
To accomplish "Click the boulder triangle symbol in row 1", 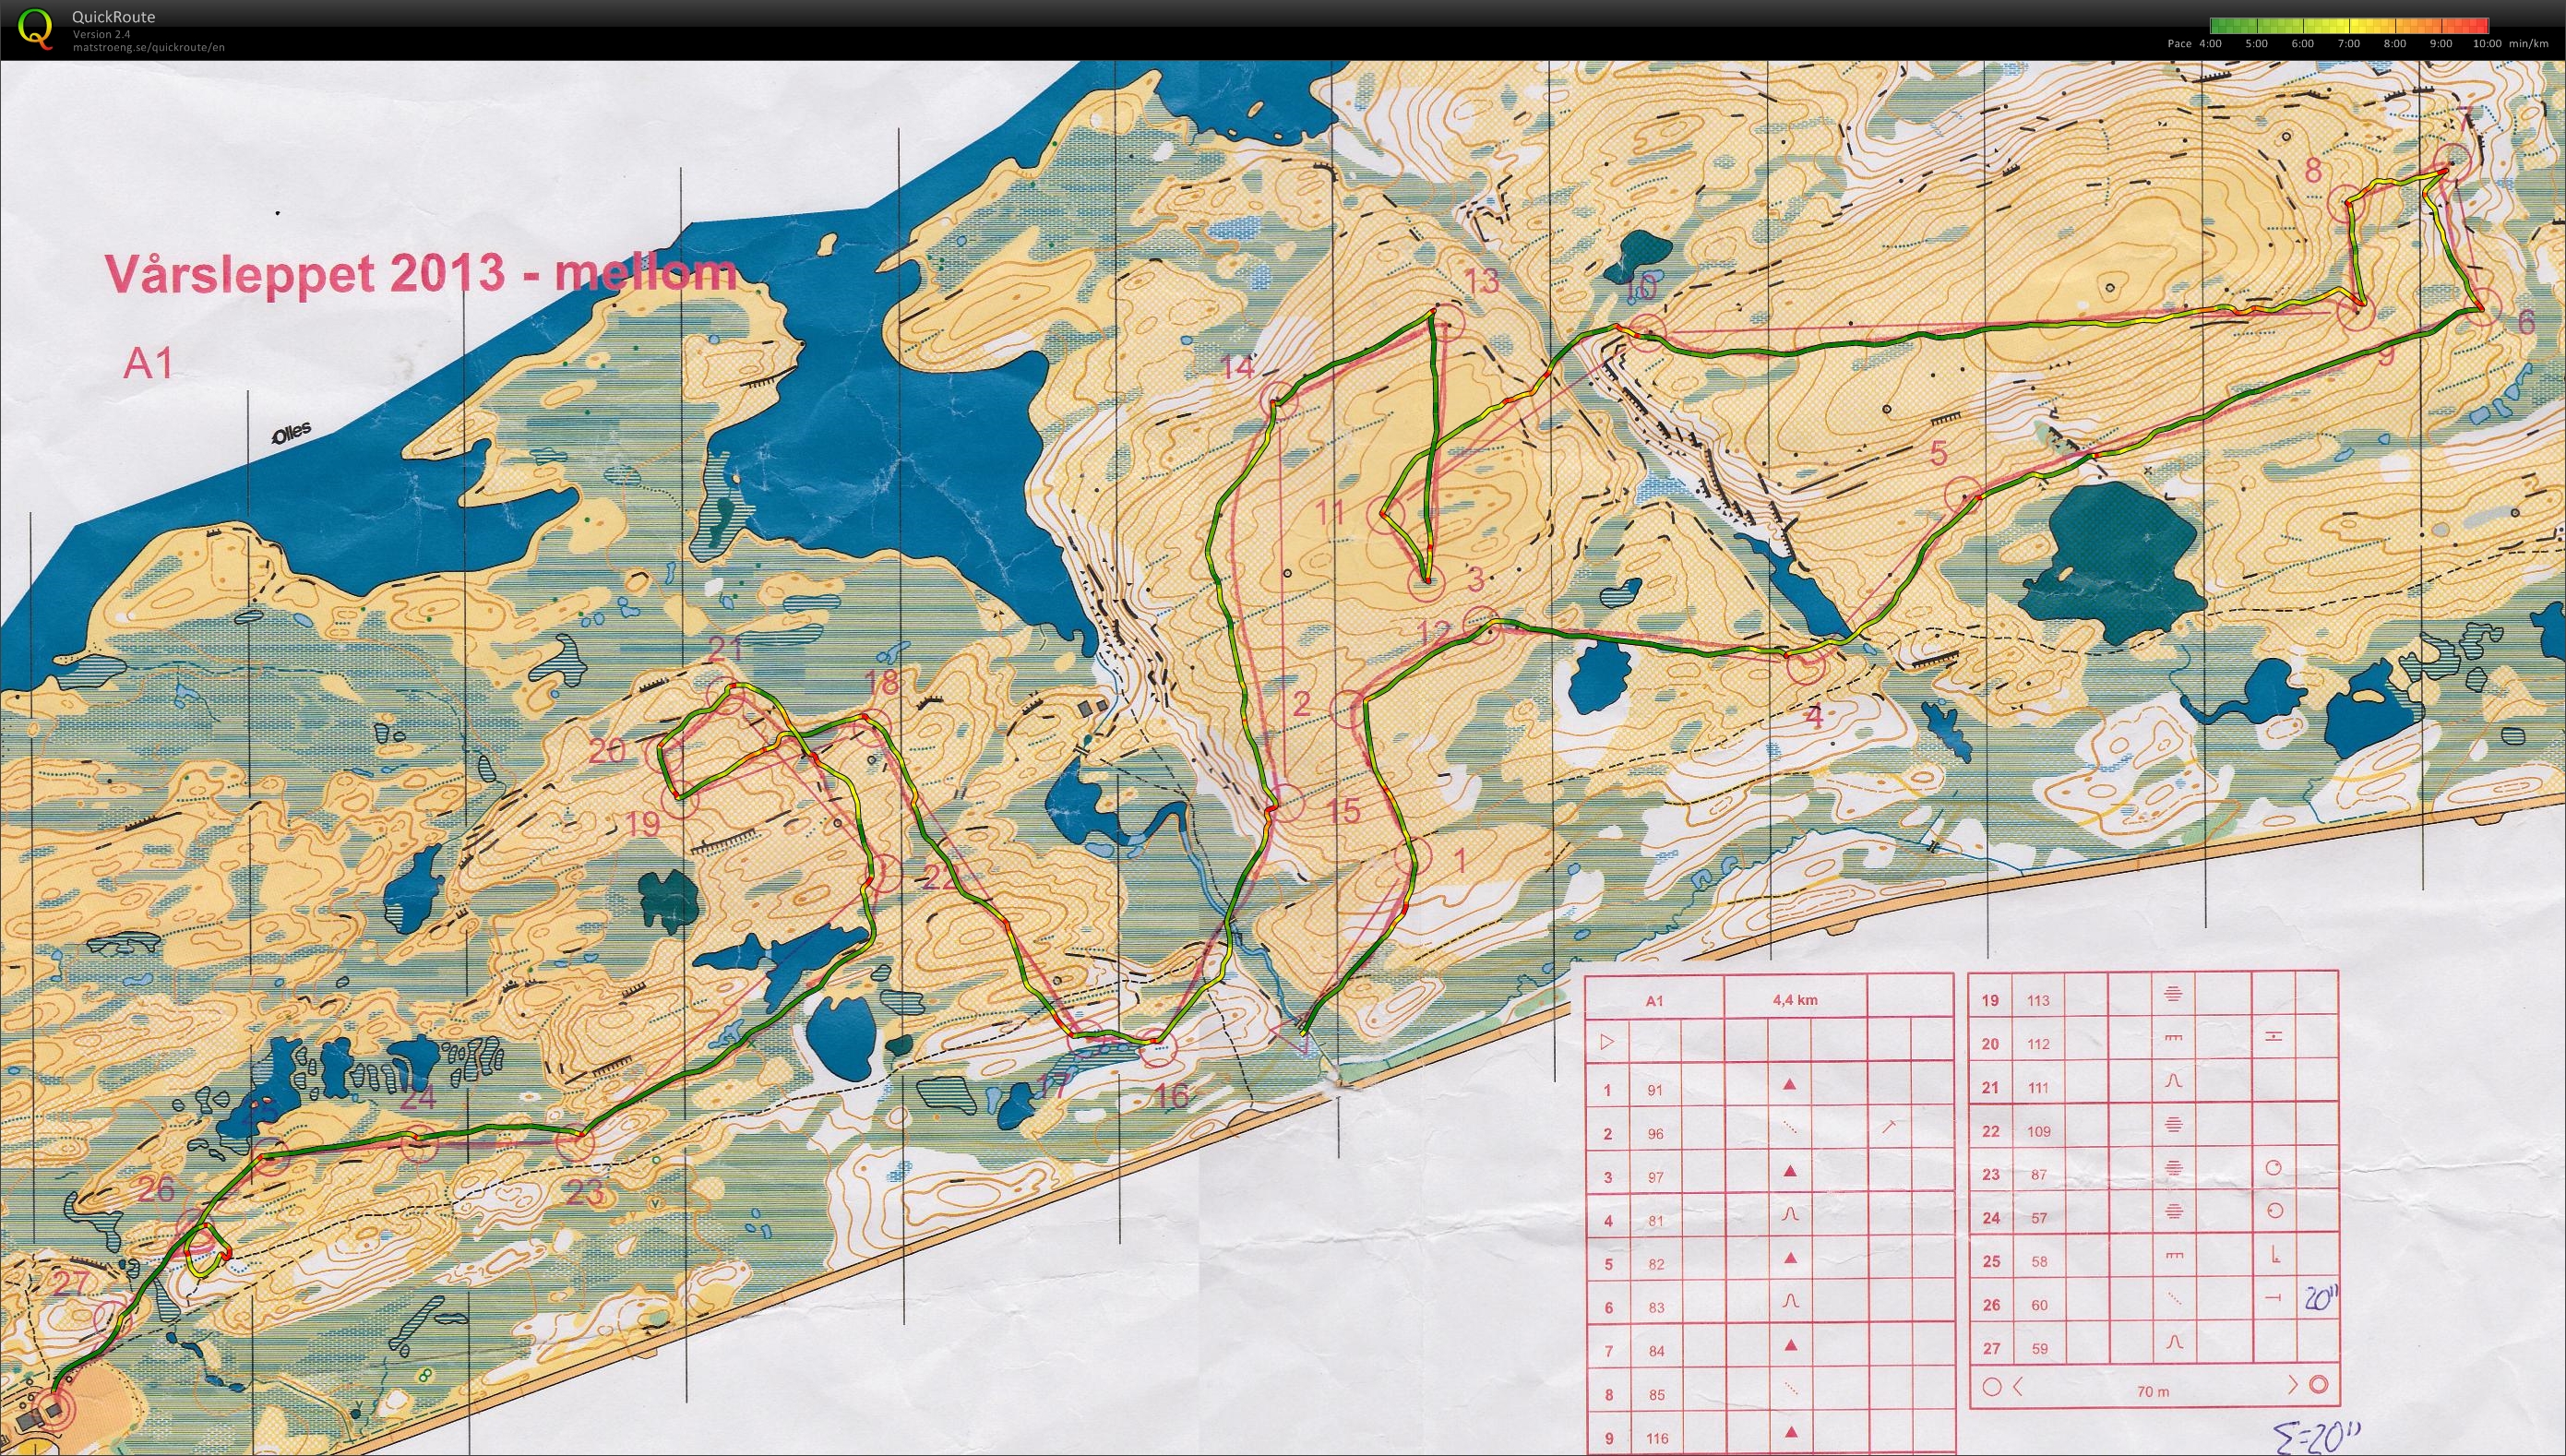I will 1791,1085.
